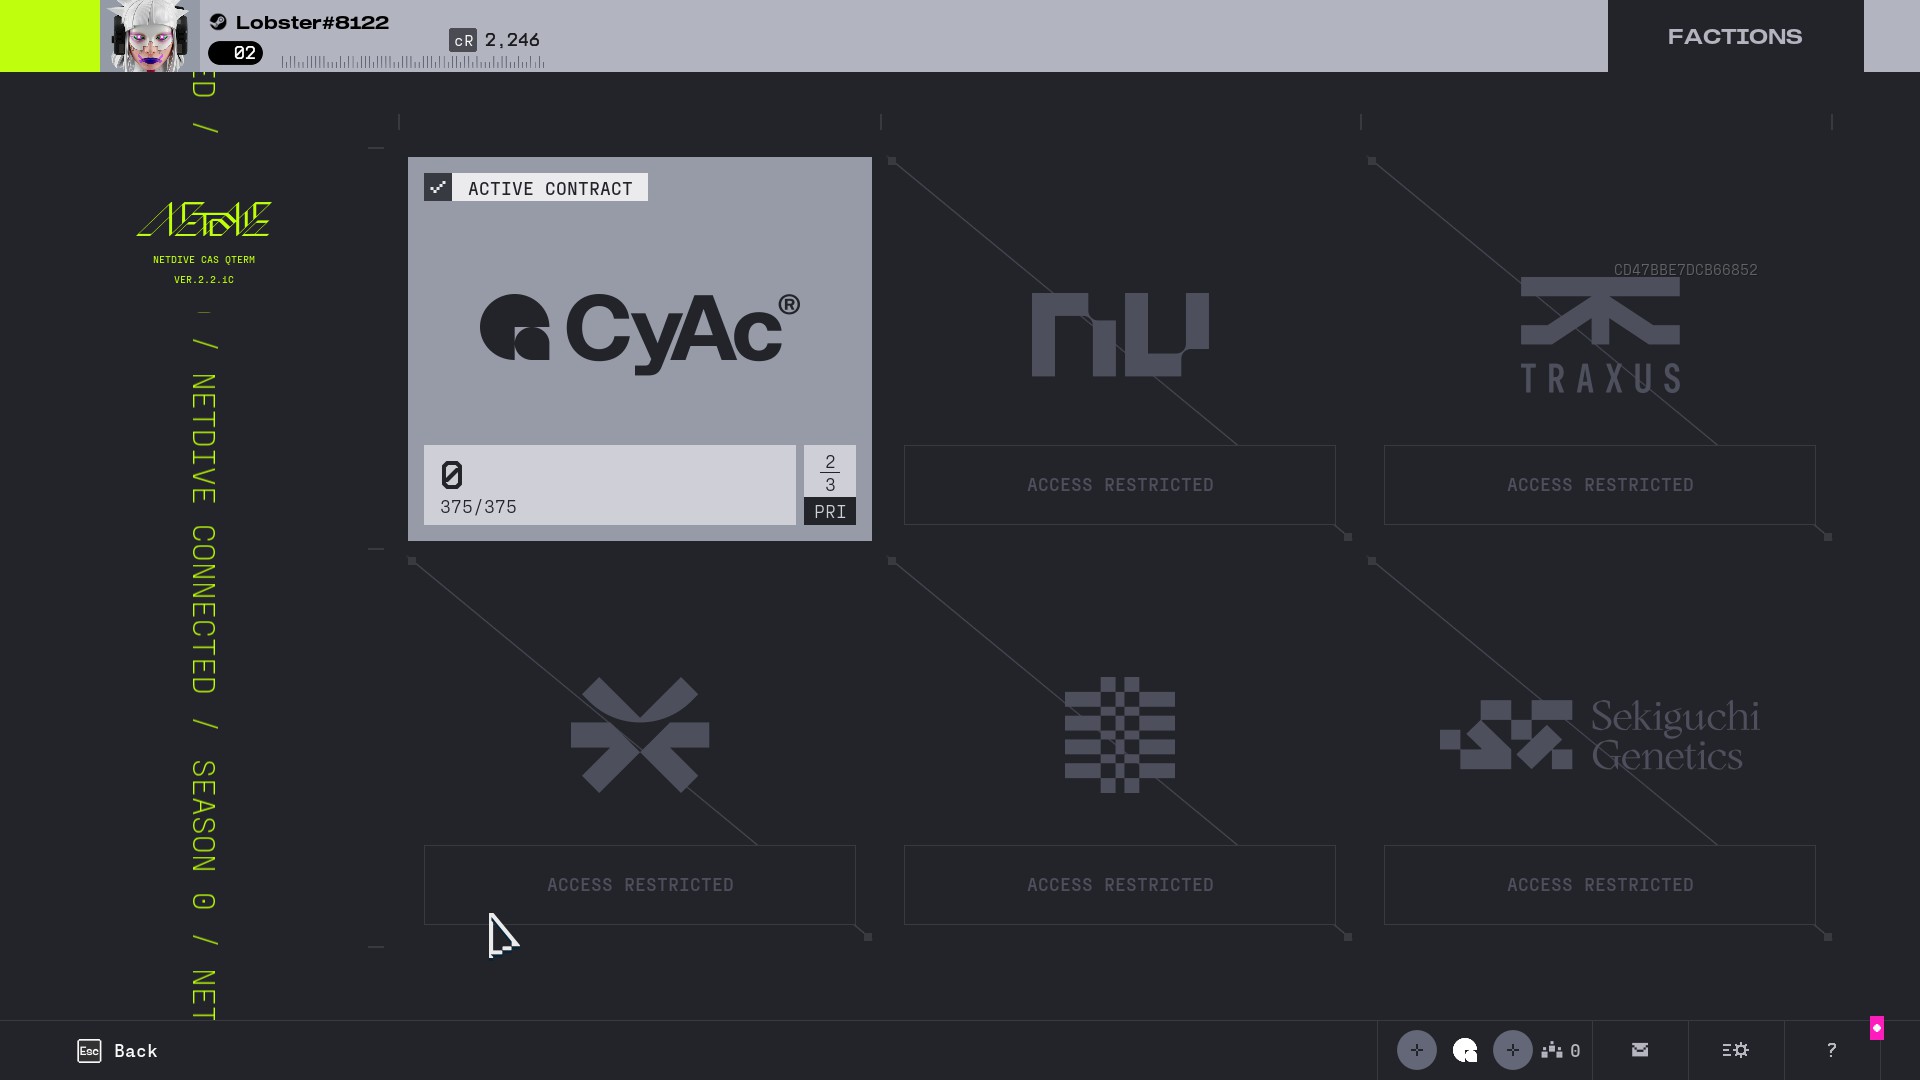The width and height of the screenshot is (1920, 1080).
Task: Select the NuCaloric faction logo
Action: (1120, 334)
